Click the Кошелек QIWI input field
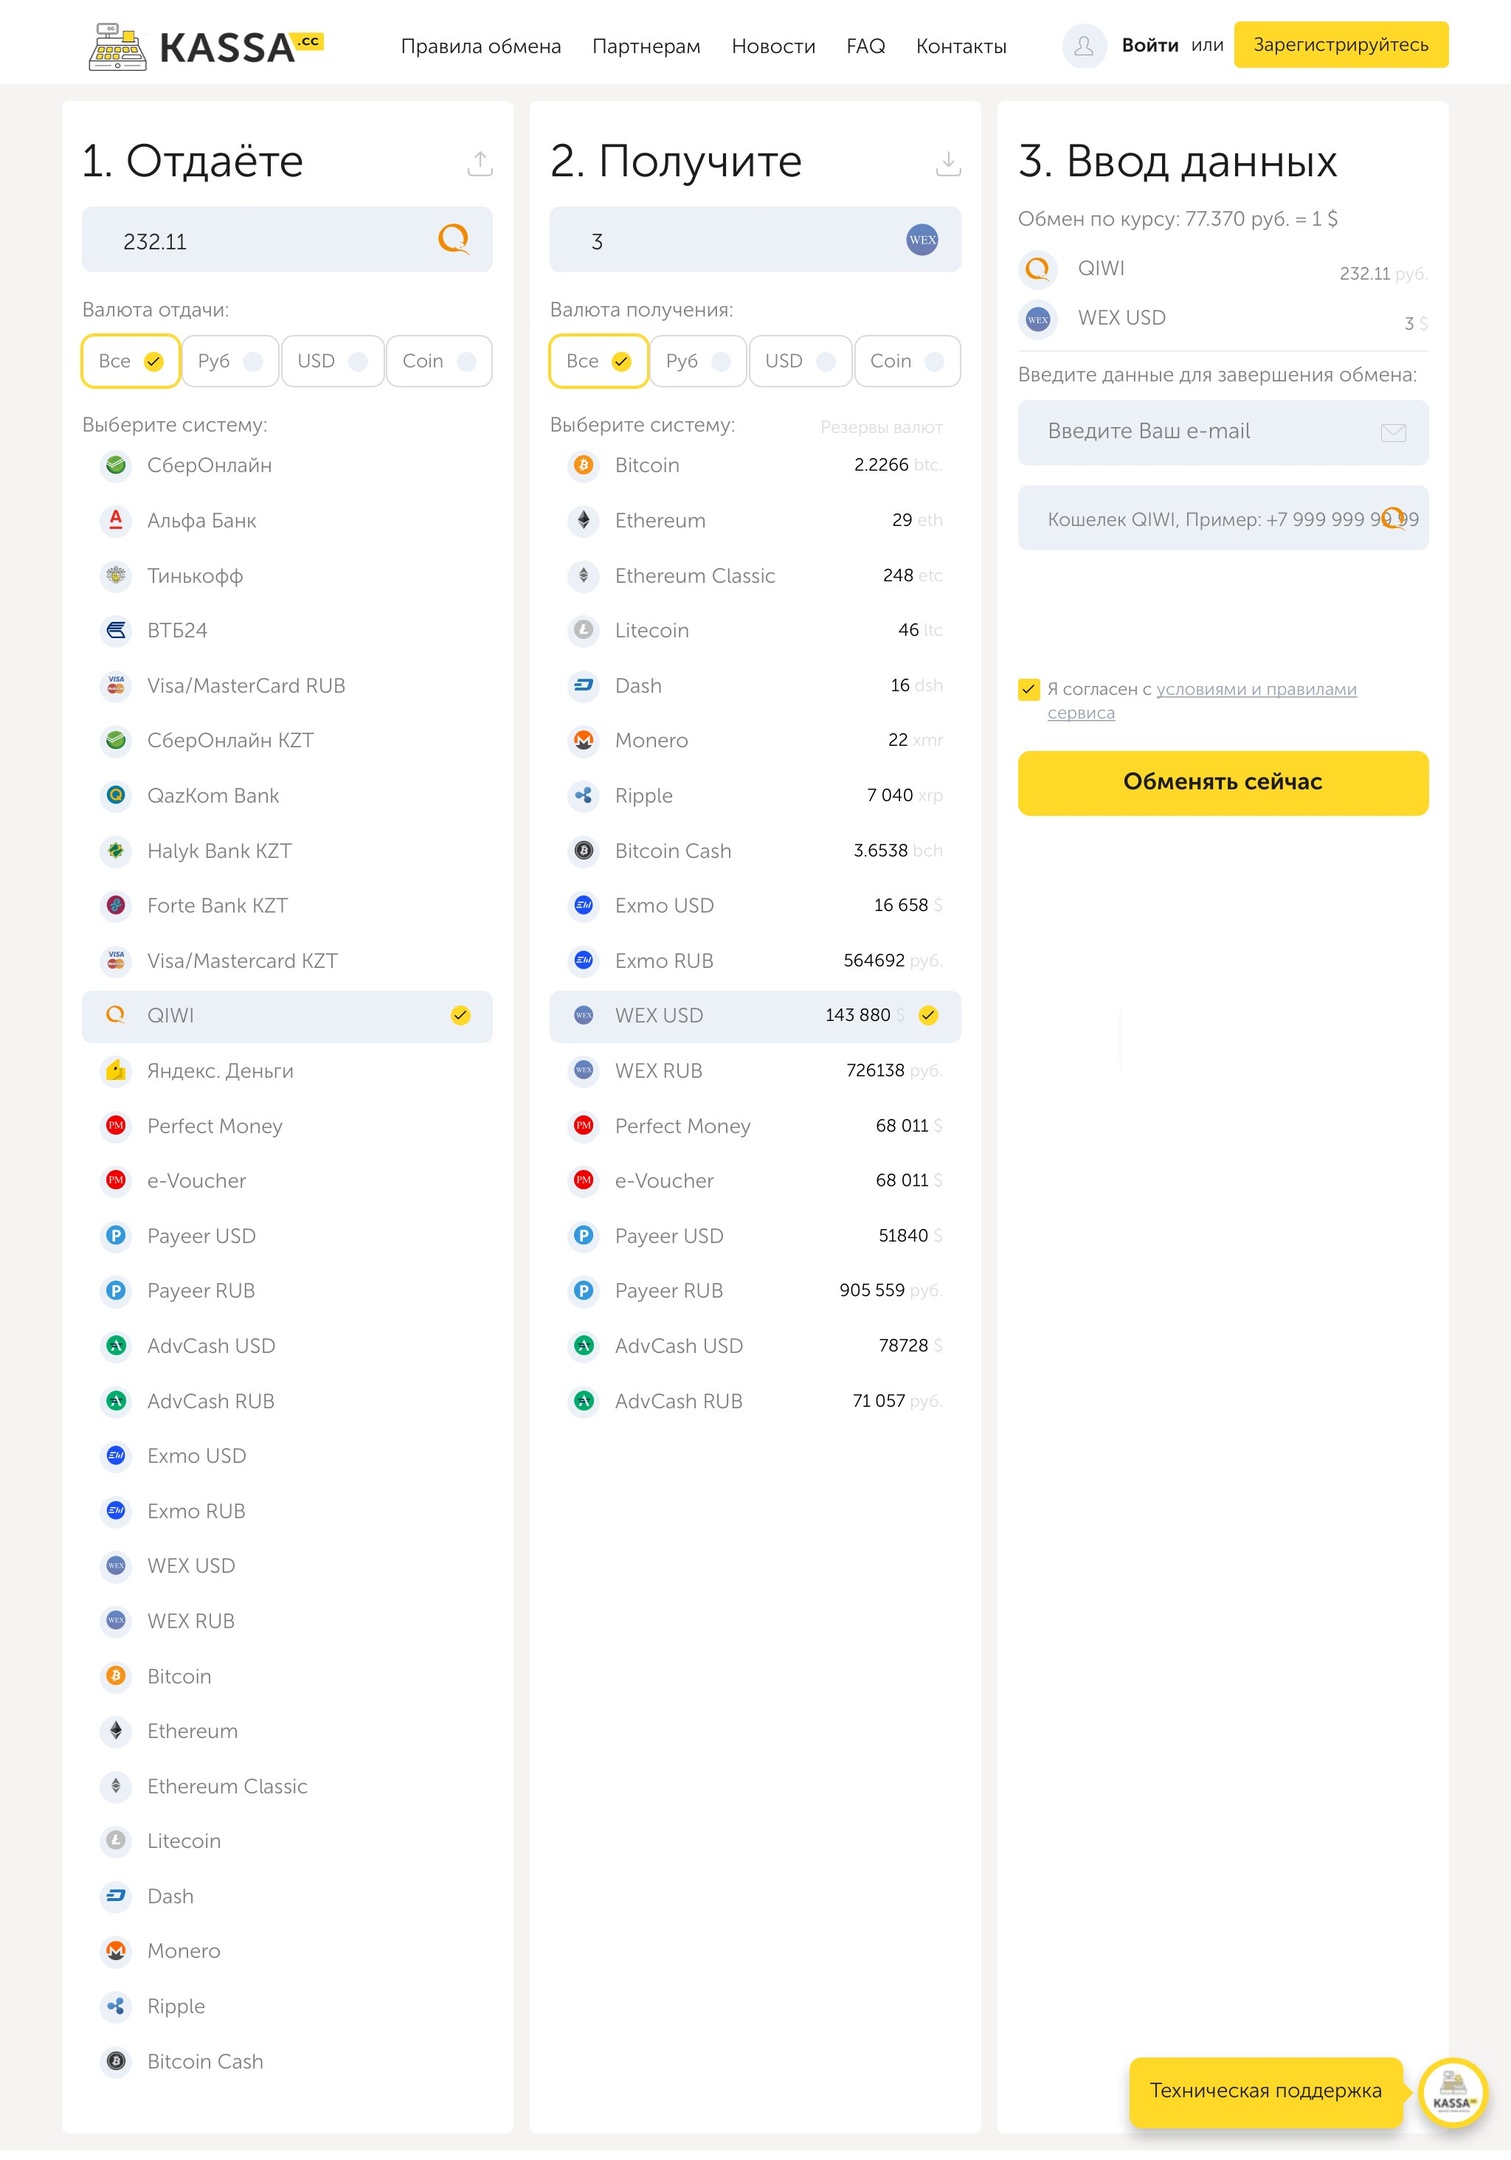The image size is (1511, 2160). pyautogui.click(x=1223, y=518)
